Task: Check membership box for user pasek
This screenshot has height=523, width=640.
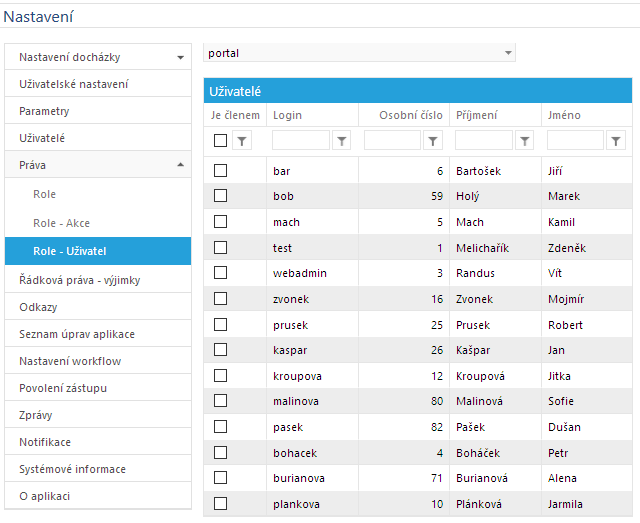Action: [x=220, y=427]
